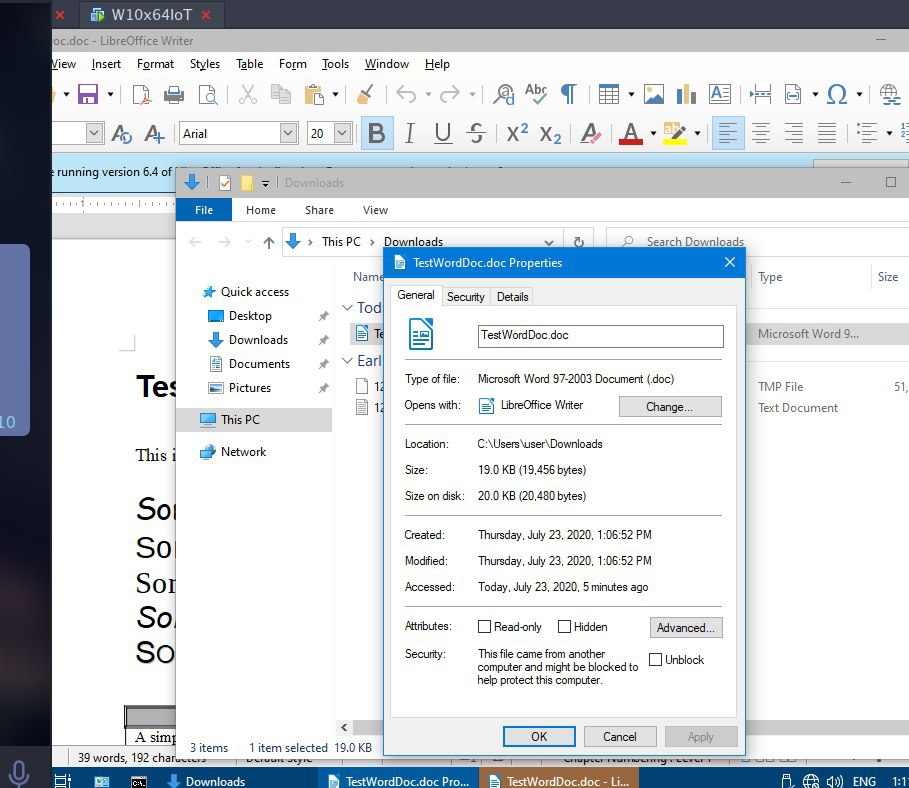The height and width of the screenshot is (788, 909).
Task: Toggle Print Preview in Writer toolbar
Action: point(208,94)
